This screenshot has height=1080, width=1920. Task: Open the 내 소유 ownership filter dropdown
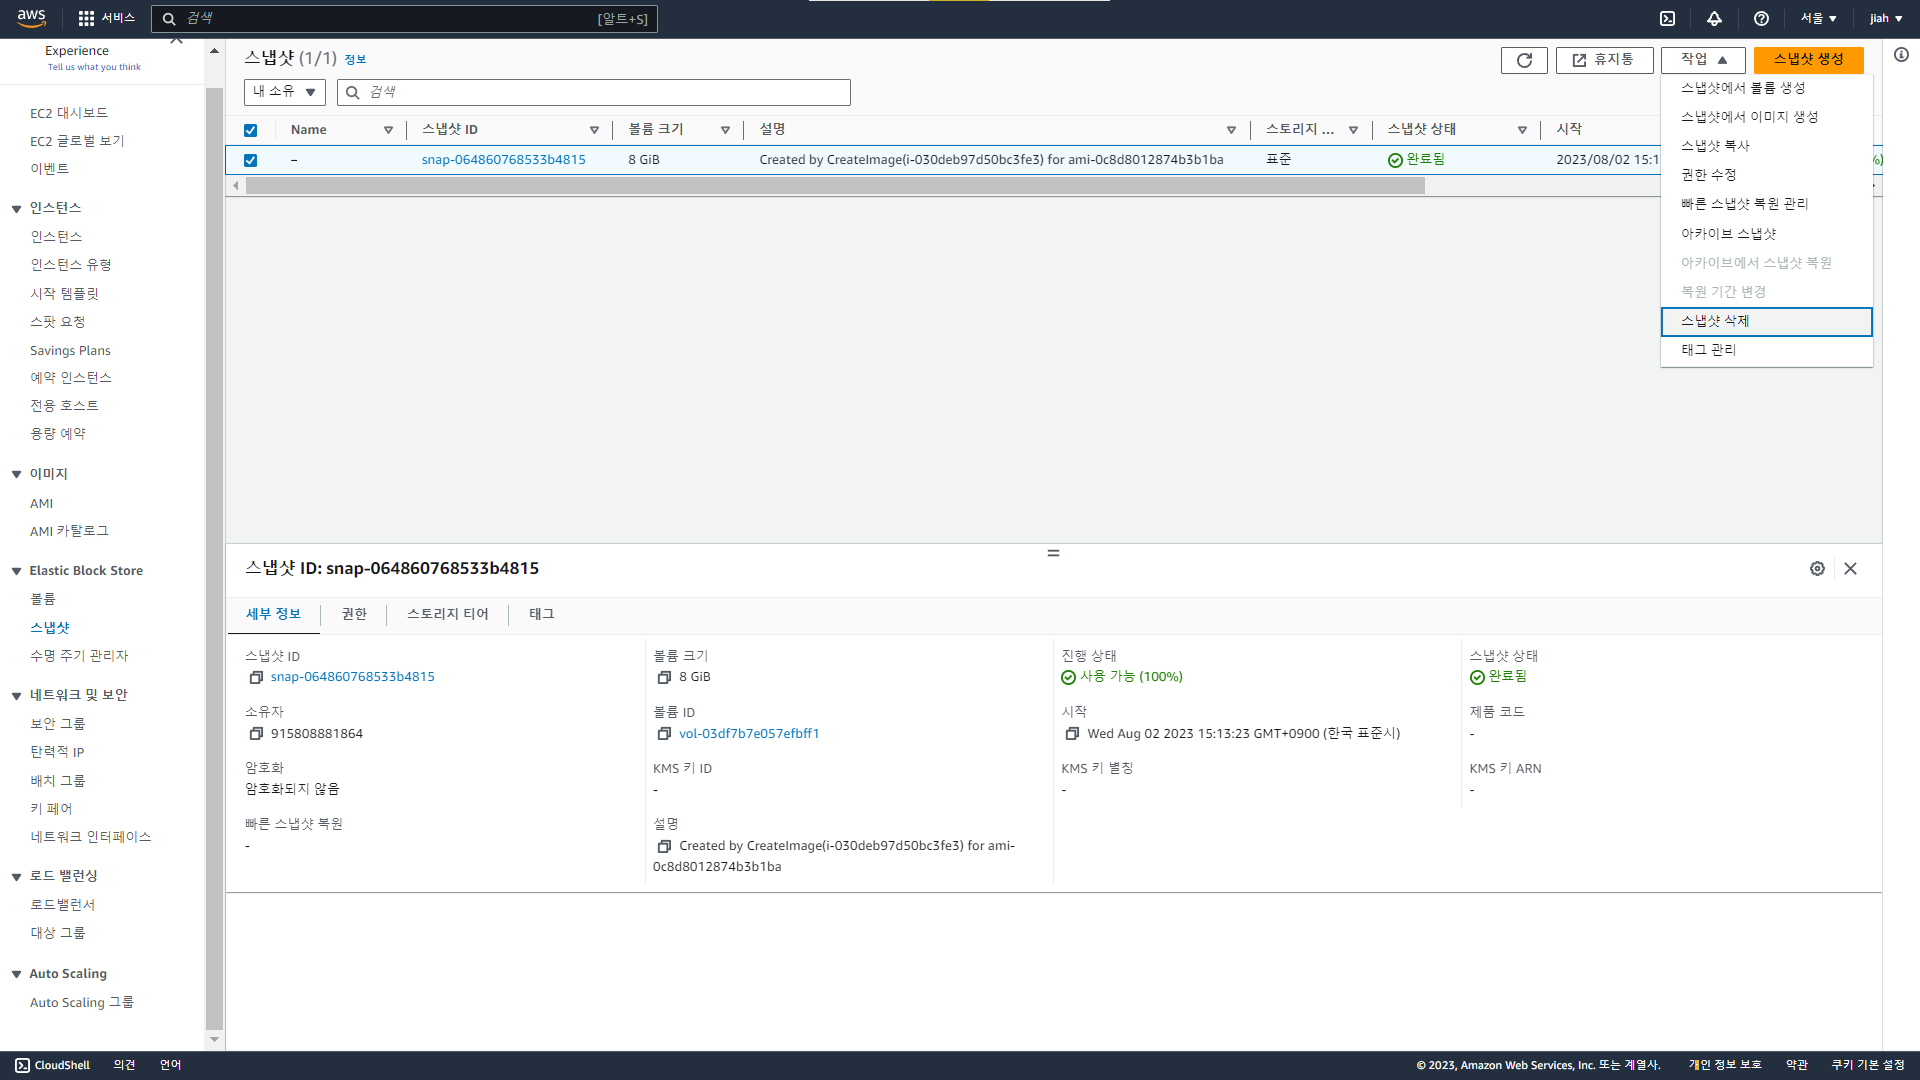(x=285, y=92)
